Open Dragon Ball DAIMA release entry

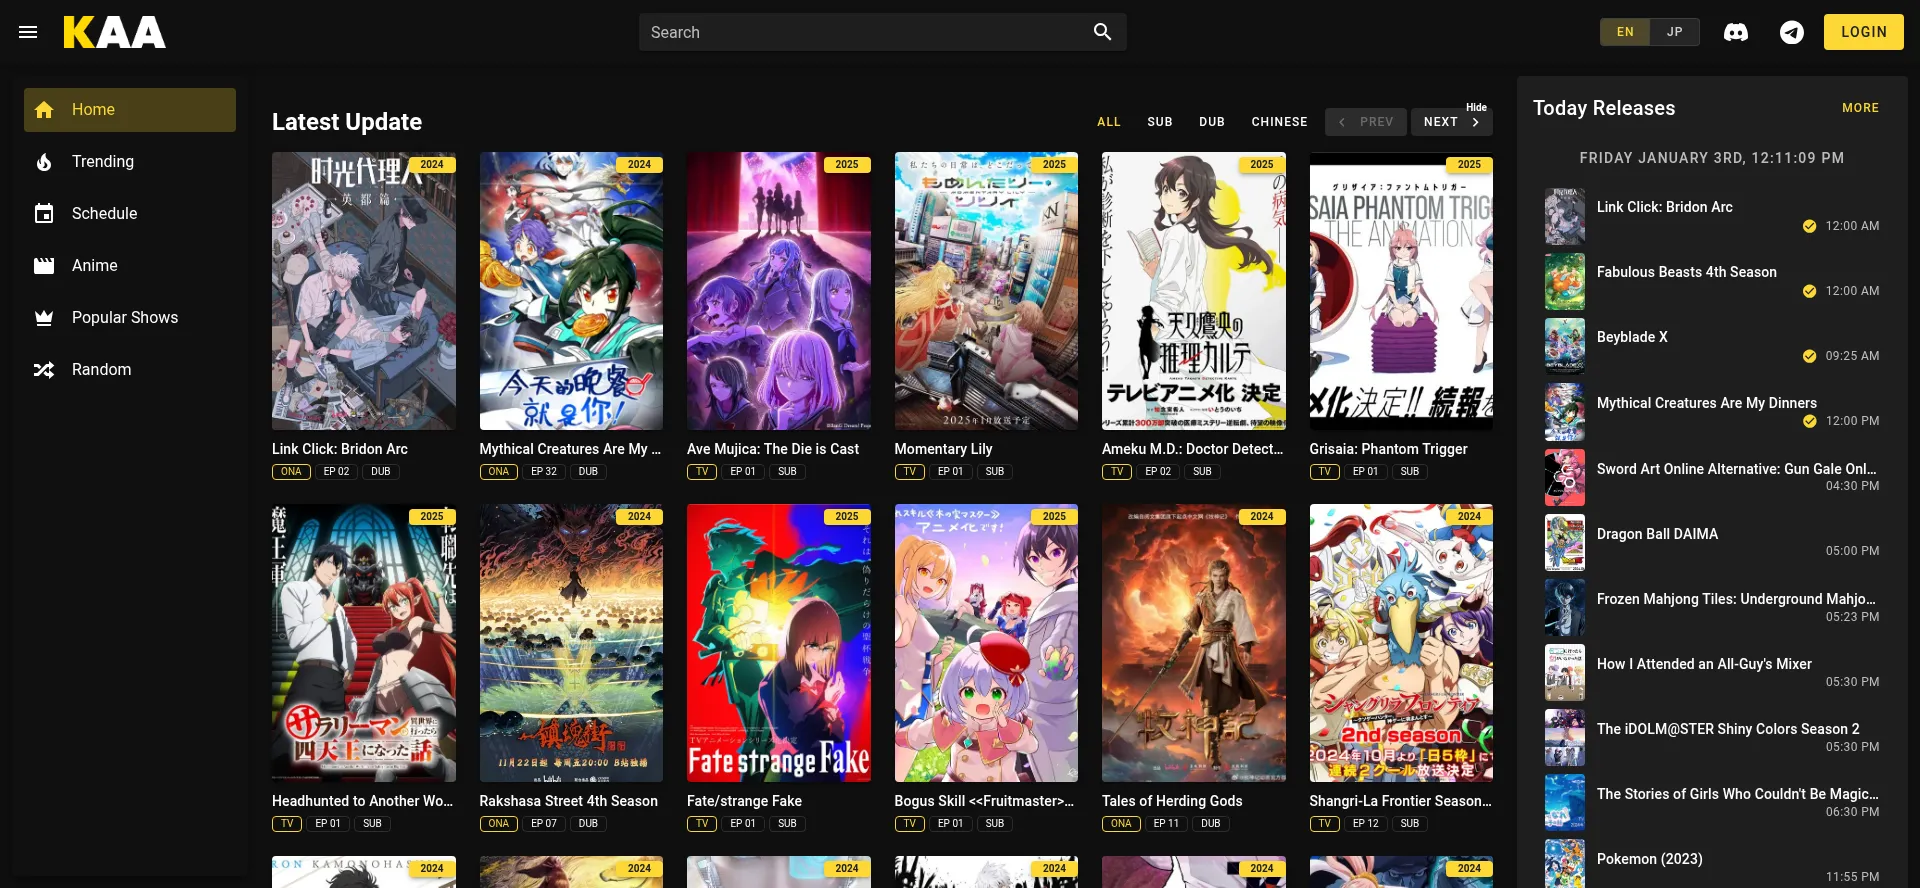[x=1712, y=542]
